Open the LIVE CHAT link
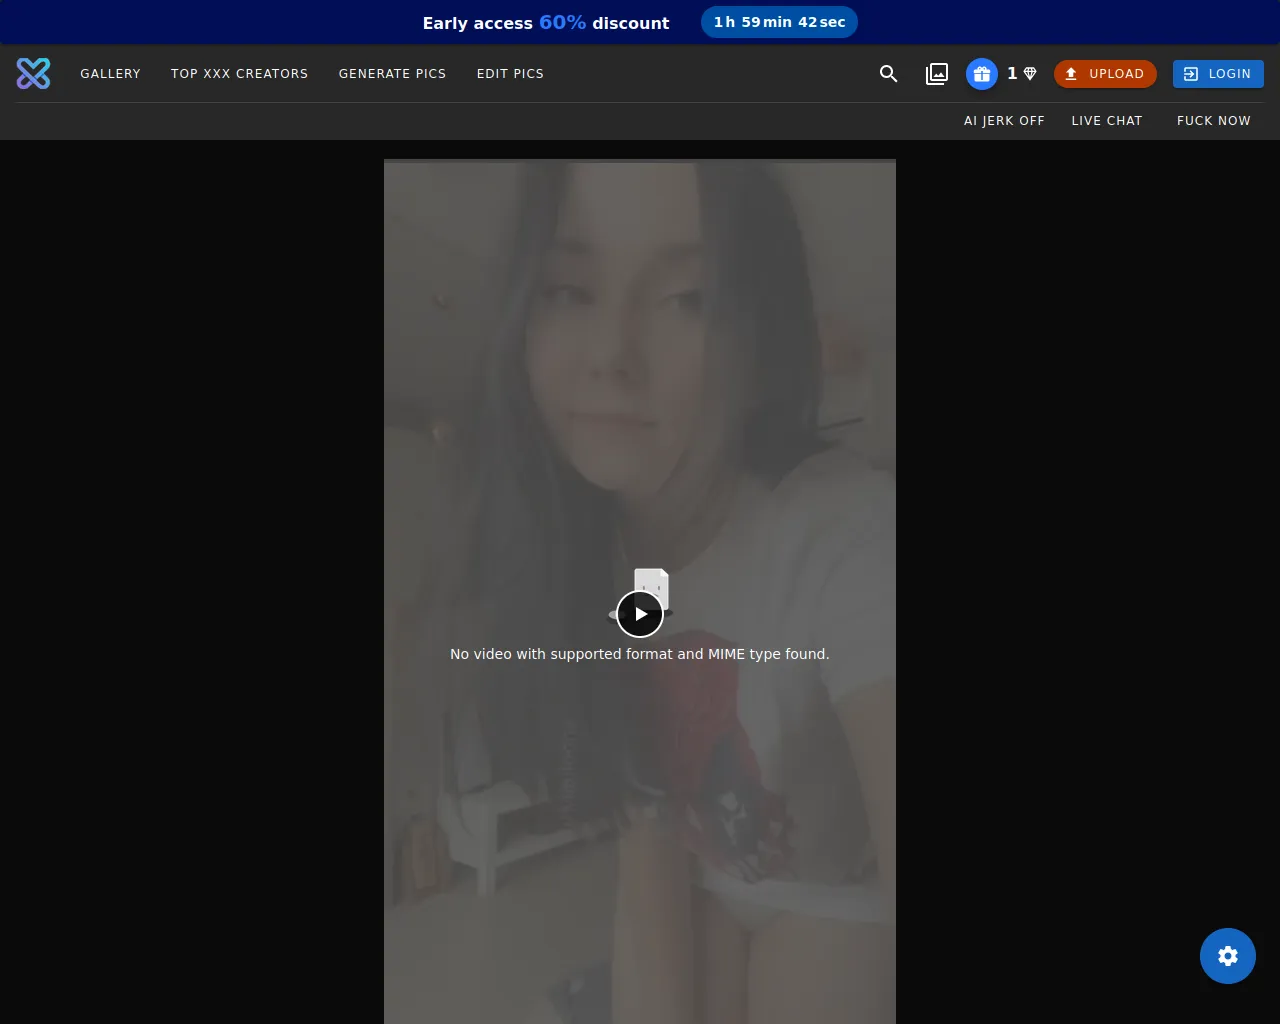Screen dimensions: 1280x1024 click(x=1106, y=121)
